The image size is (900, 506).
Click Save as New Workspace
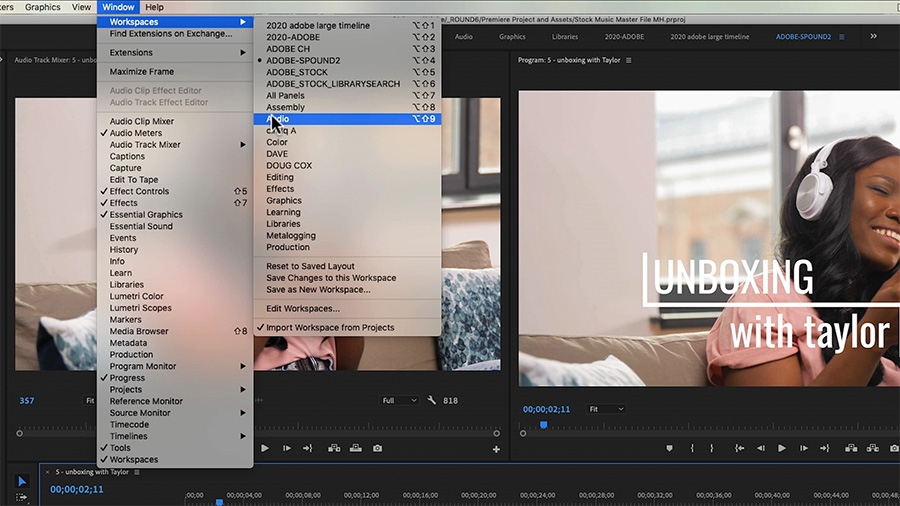tap(318, 290)
